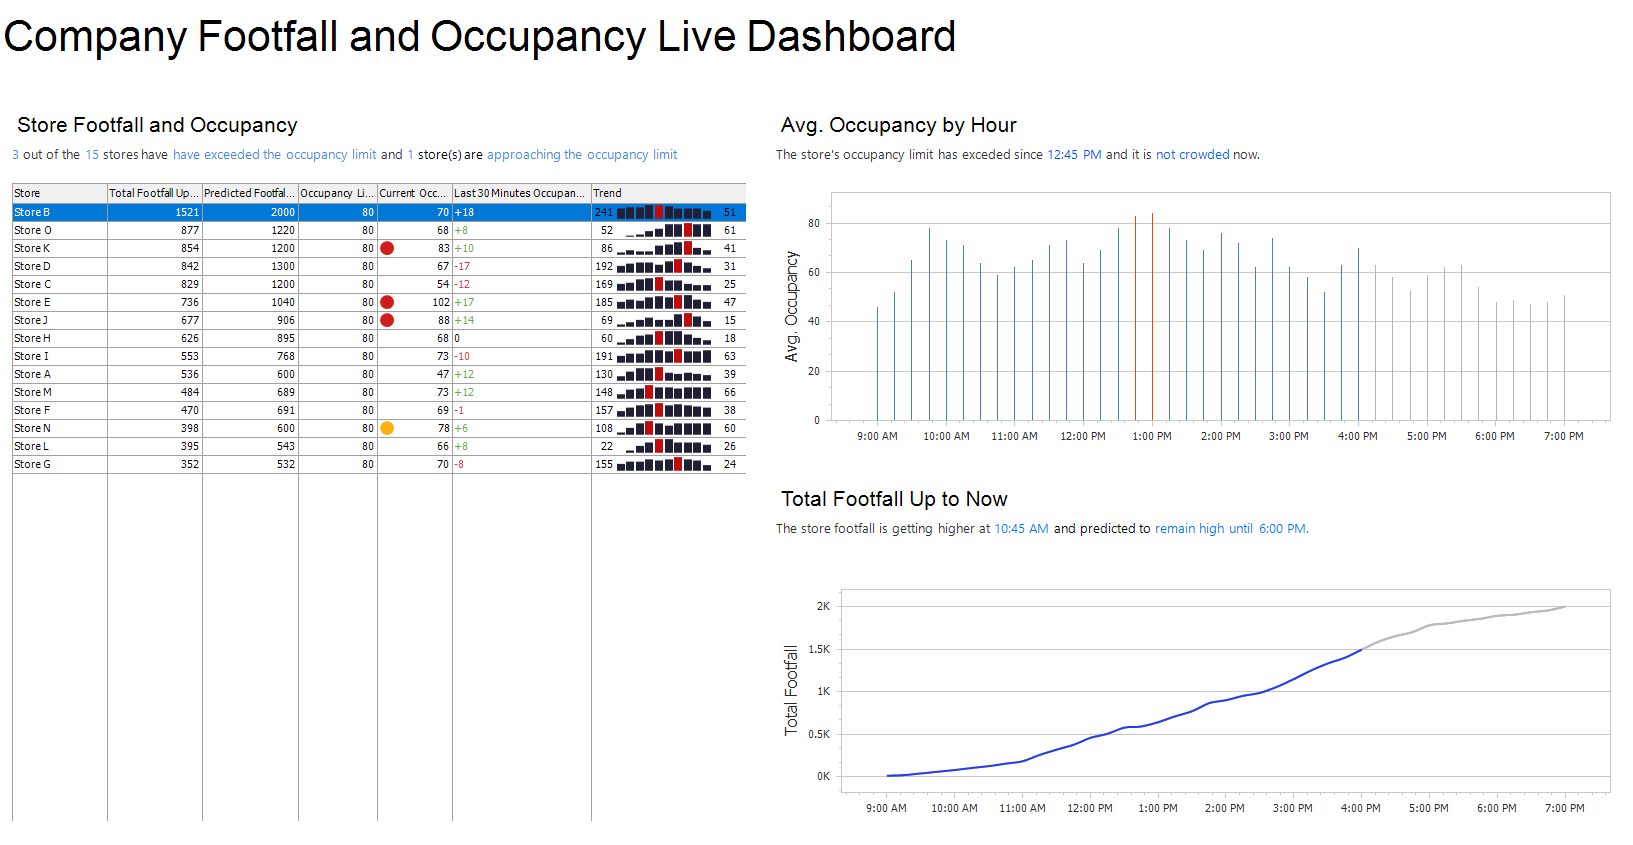
Task: Click Store A trend sparkline
Action: (x=664, y=374)
